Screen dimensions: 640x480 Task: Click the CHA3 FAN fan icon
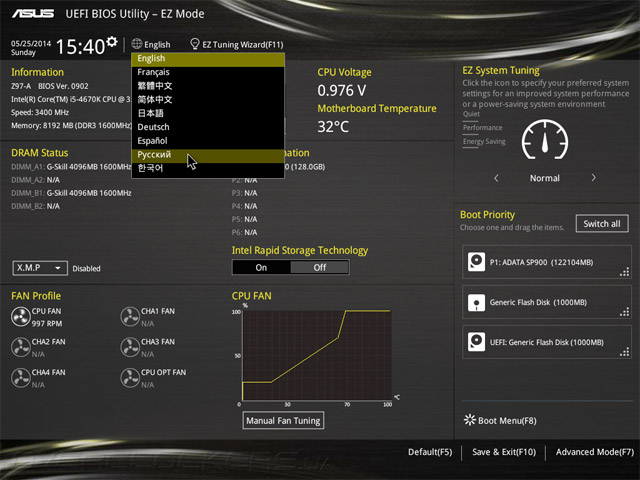(130, 347)
